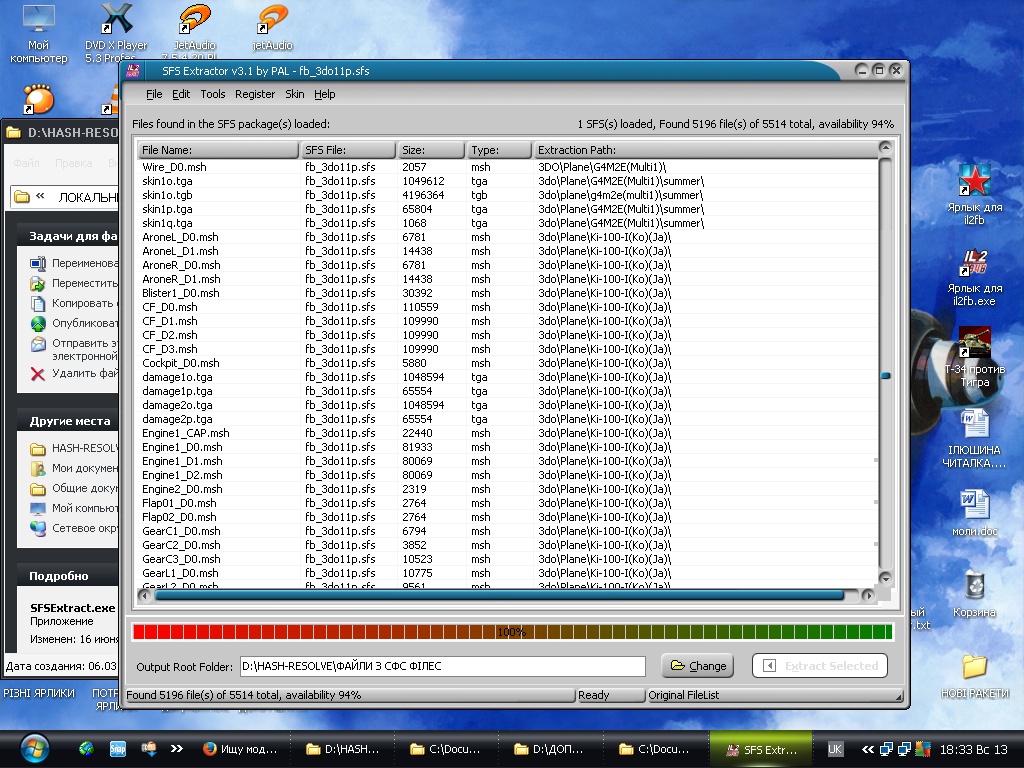The image size is (1024, 768).
Task: Open the НОВІ РАКЕТИ desktop folder
Action: pos(974,667)
